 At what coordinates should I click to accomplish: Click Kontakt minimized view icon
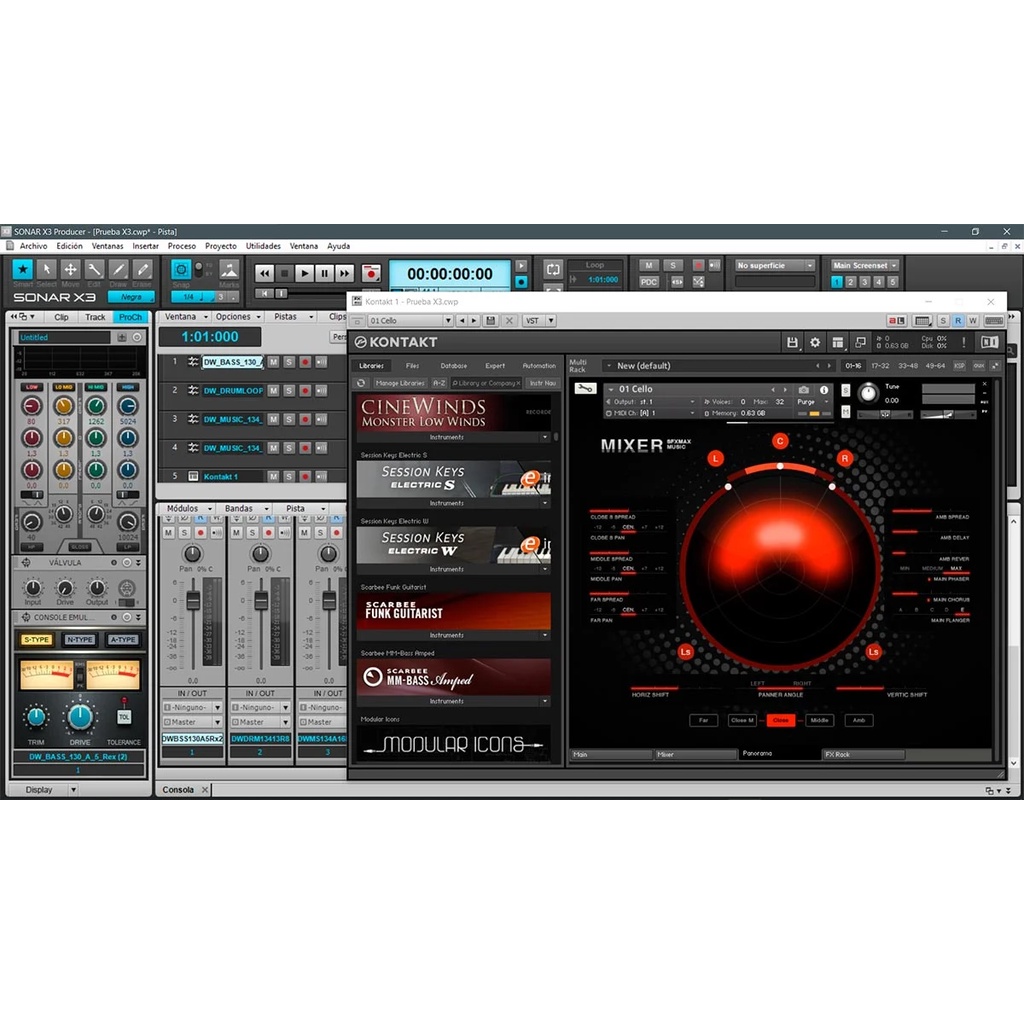pyautogui.click(x=861, y=342)
